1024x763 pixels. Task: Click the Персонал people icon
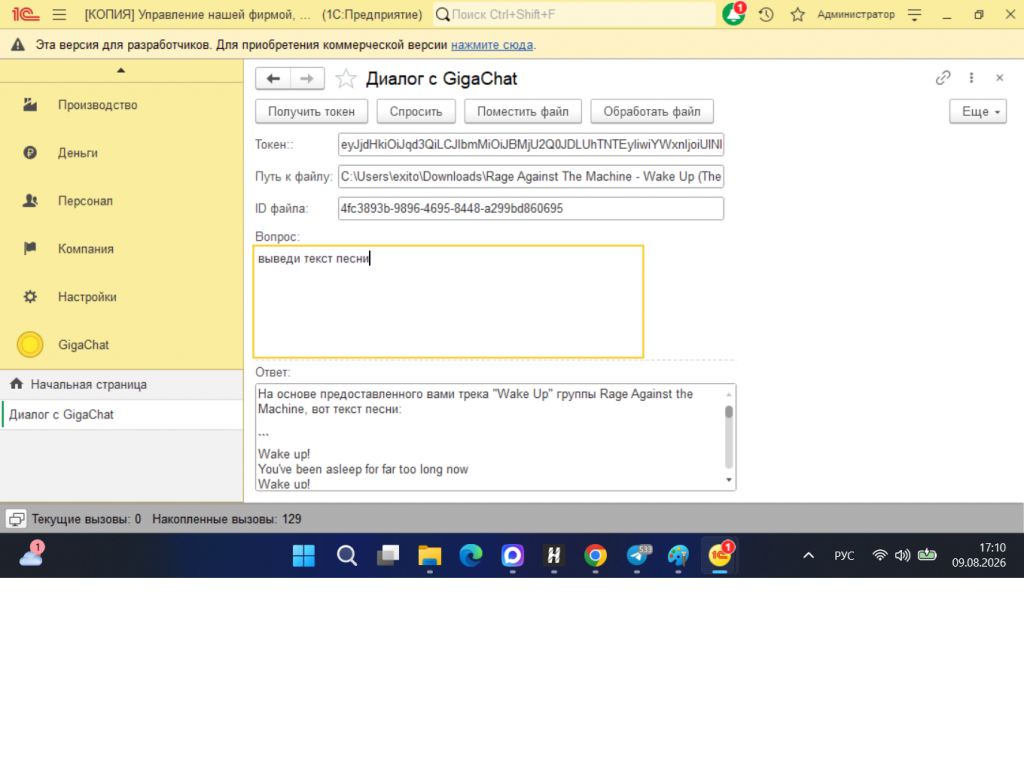point(30,201)
